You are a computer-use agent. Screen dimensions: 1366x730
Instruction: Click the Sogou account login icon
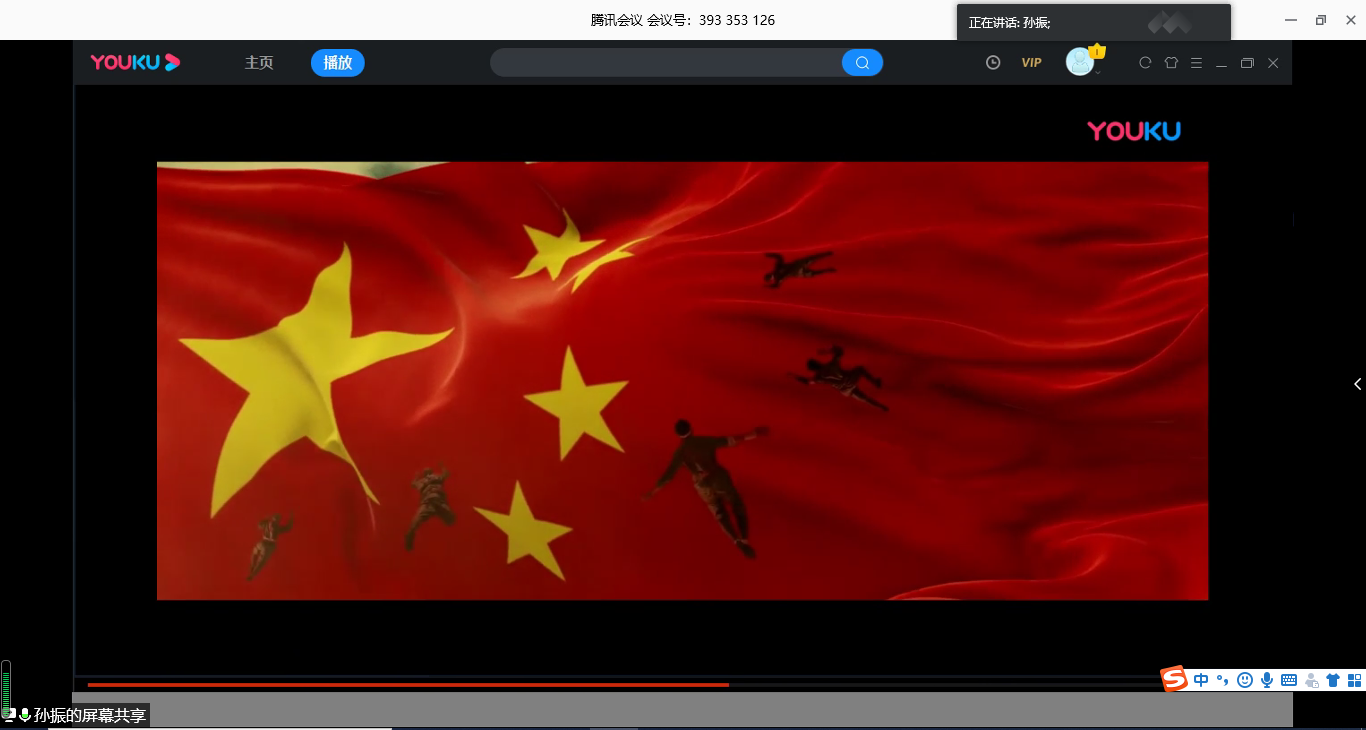pos(1311,680)
